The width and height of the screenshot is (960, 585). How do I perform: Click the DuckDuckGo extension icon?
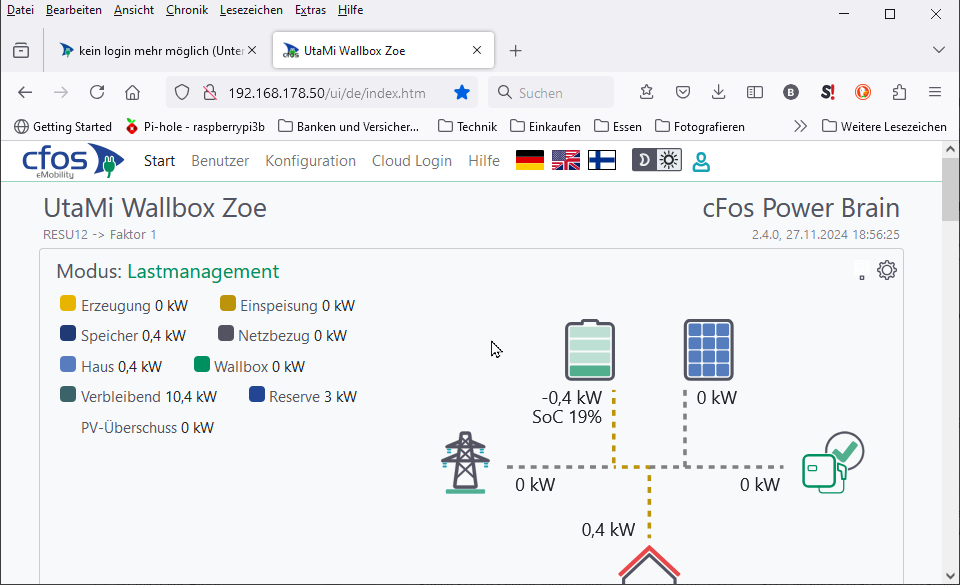pos(863,92)
